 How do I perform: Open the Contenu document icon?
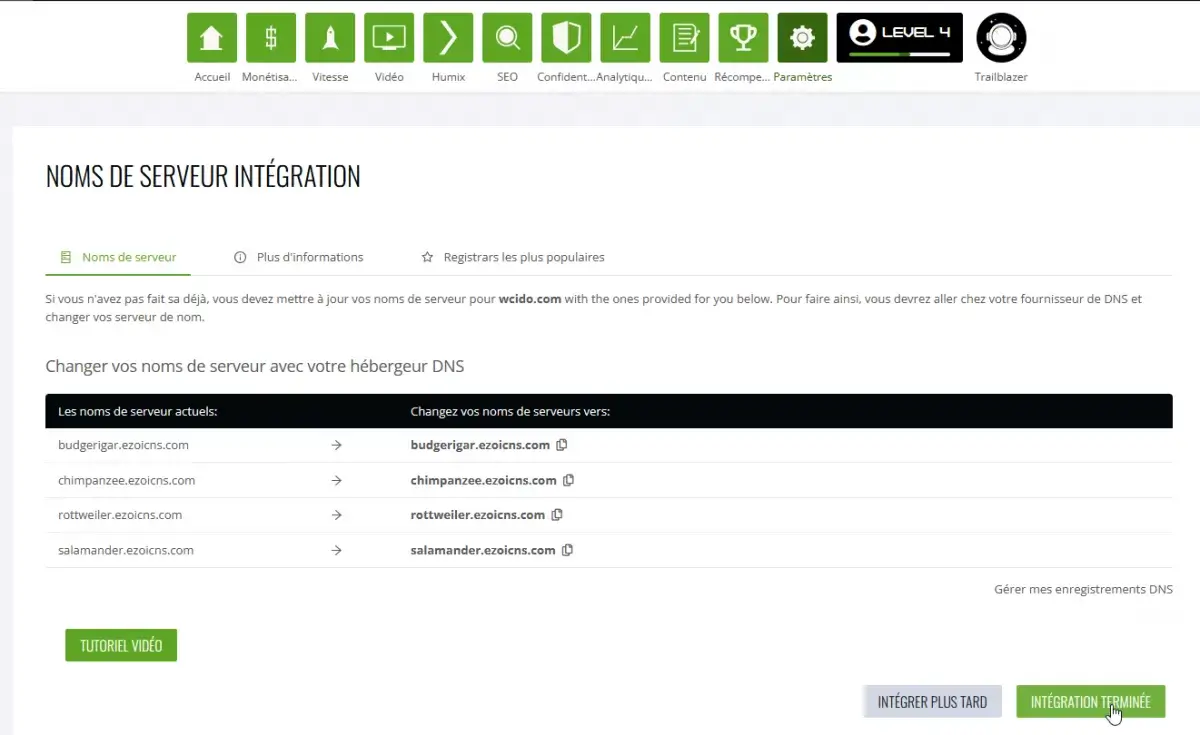pos(684,38)
